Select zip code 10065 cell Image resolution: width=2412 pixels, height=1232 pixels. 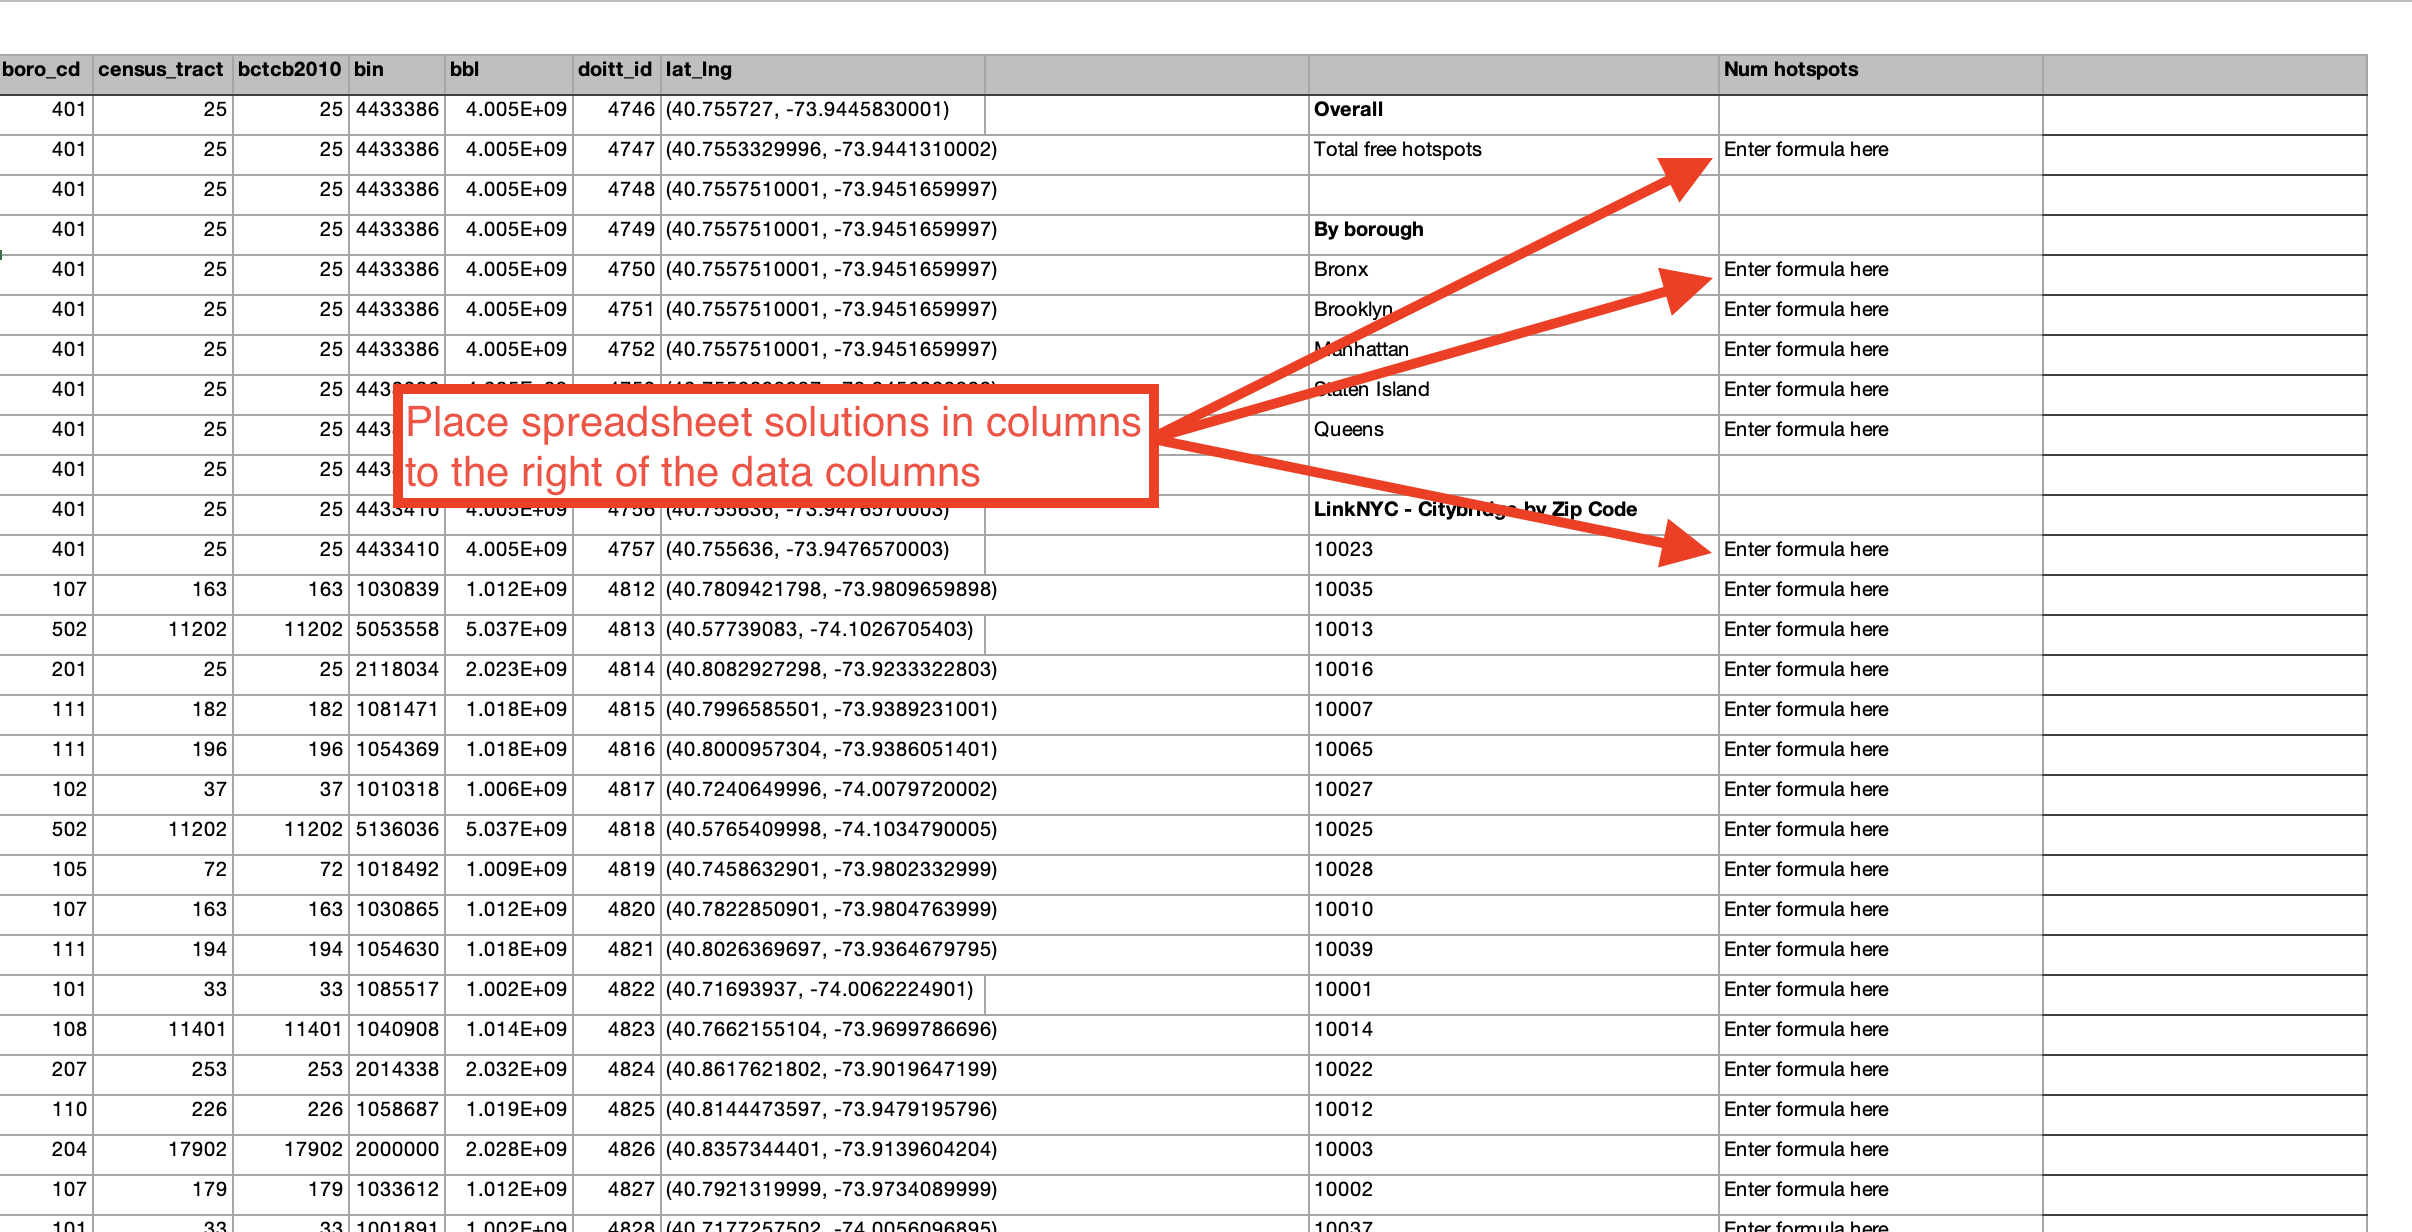click(x=1514, y=755)
